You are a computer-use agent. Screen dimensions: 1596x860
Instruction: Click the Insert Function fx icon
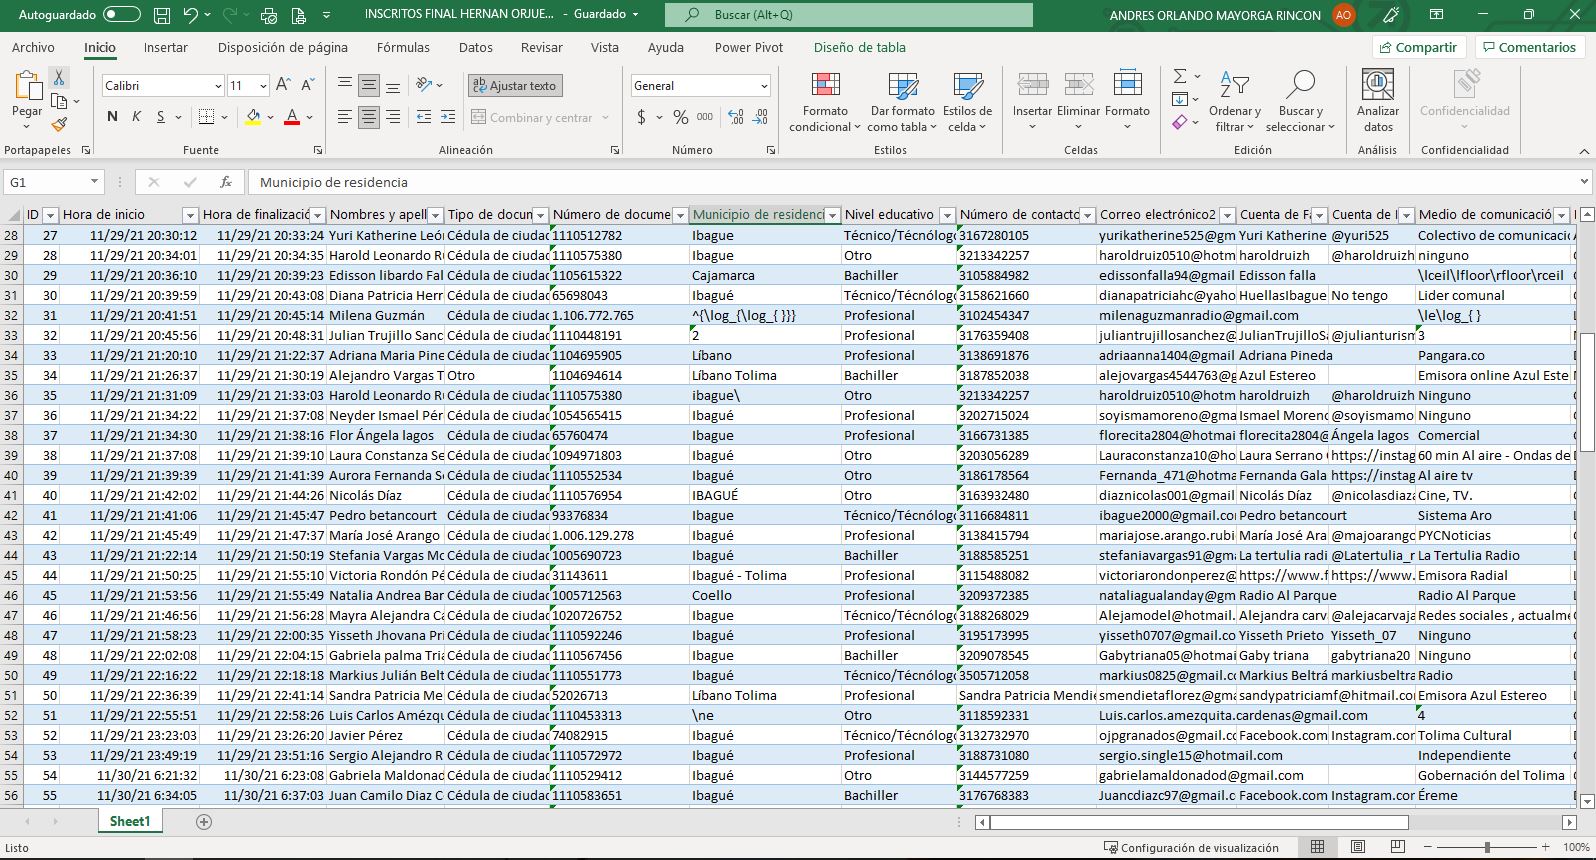(226, 182)
